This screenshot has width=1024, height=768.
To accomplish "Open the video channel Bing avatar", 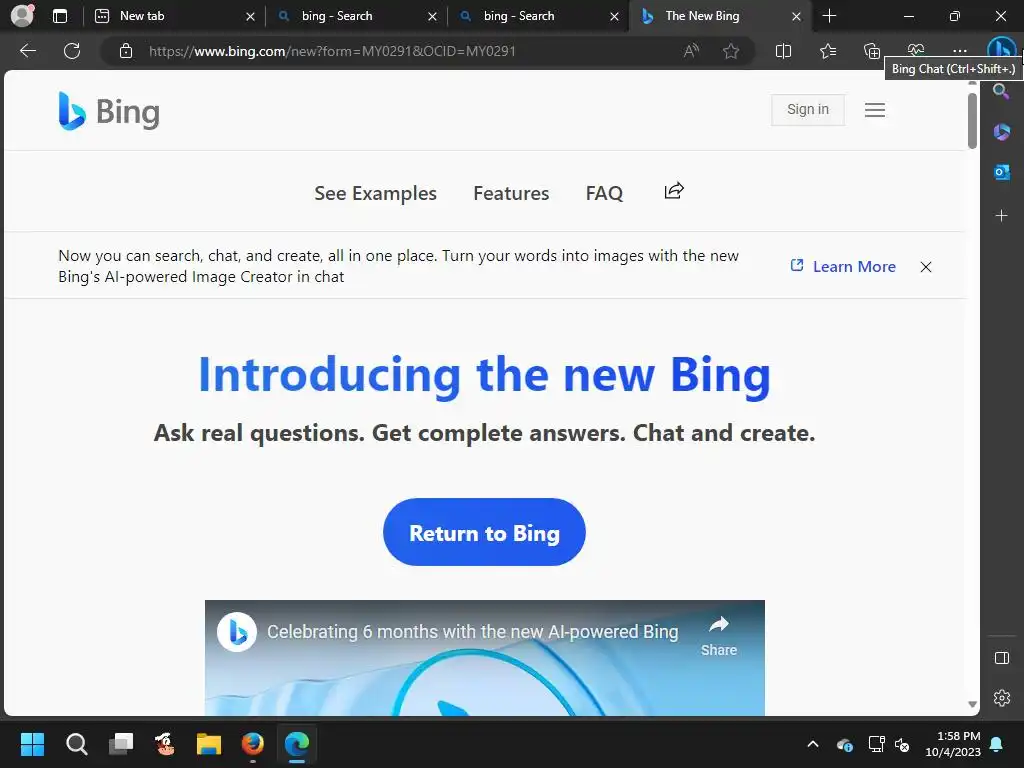I will pyautogui.click(x=236, y=632).
